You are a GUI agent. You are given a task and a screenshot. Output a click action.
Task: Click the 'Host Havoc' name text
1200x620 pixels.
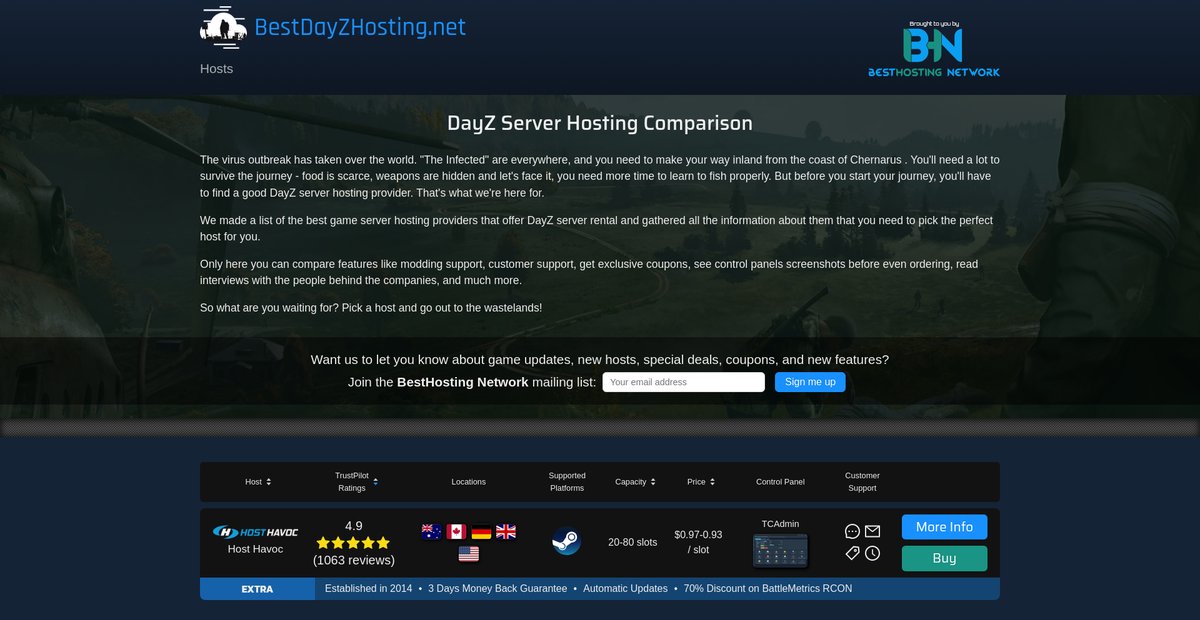[x=255, y=549]
